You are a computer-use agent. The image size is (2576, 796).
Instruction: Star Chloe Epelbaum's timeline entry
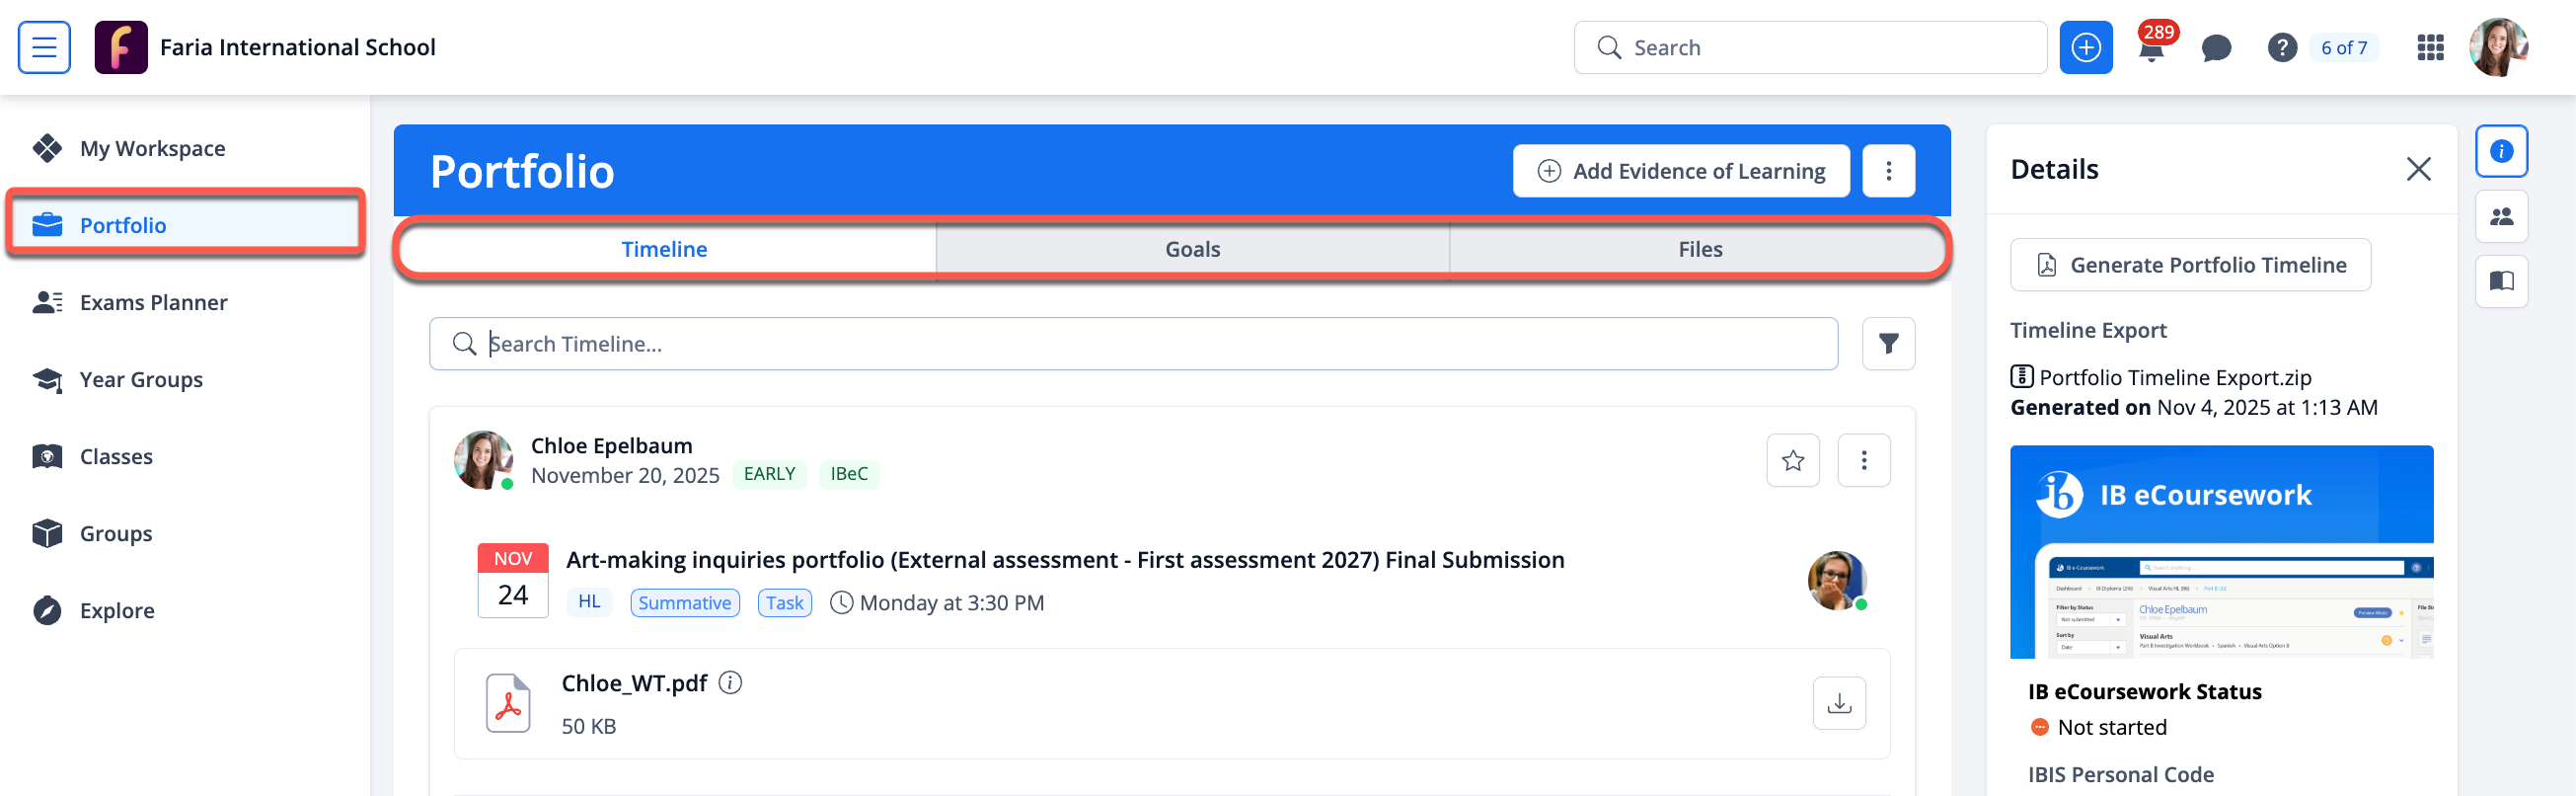click(x=1792, y=460)
